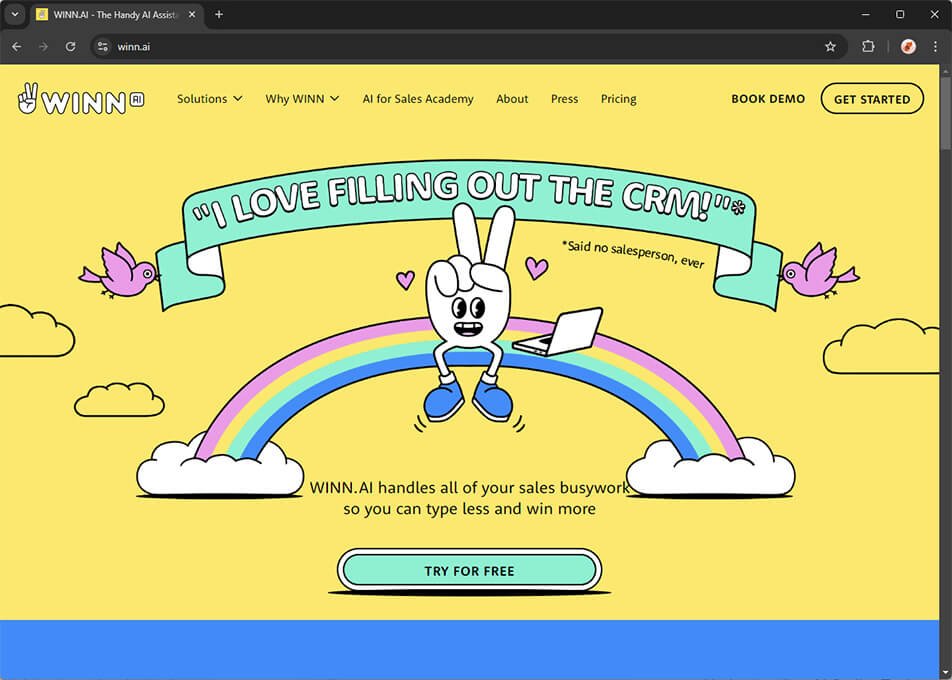
Task: Open the tab search dropdown arrow
Action: (15, 15)
